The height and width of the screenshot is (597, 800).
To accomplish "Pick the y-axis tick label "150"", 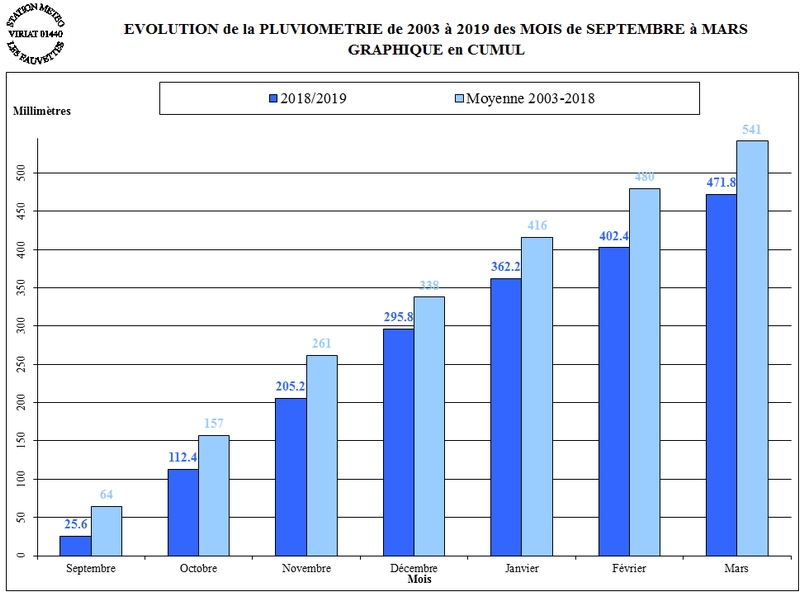I will 20,441.
